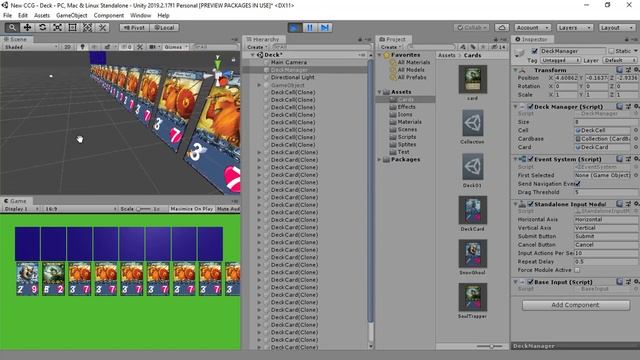This screenshot has height=360, width=640.
Task: Collapse the Transform component
Action: click(516, 70)
